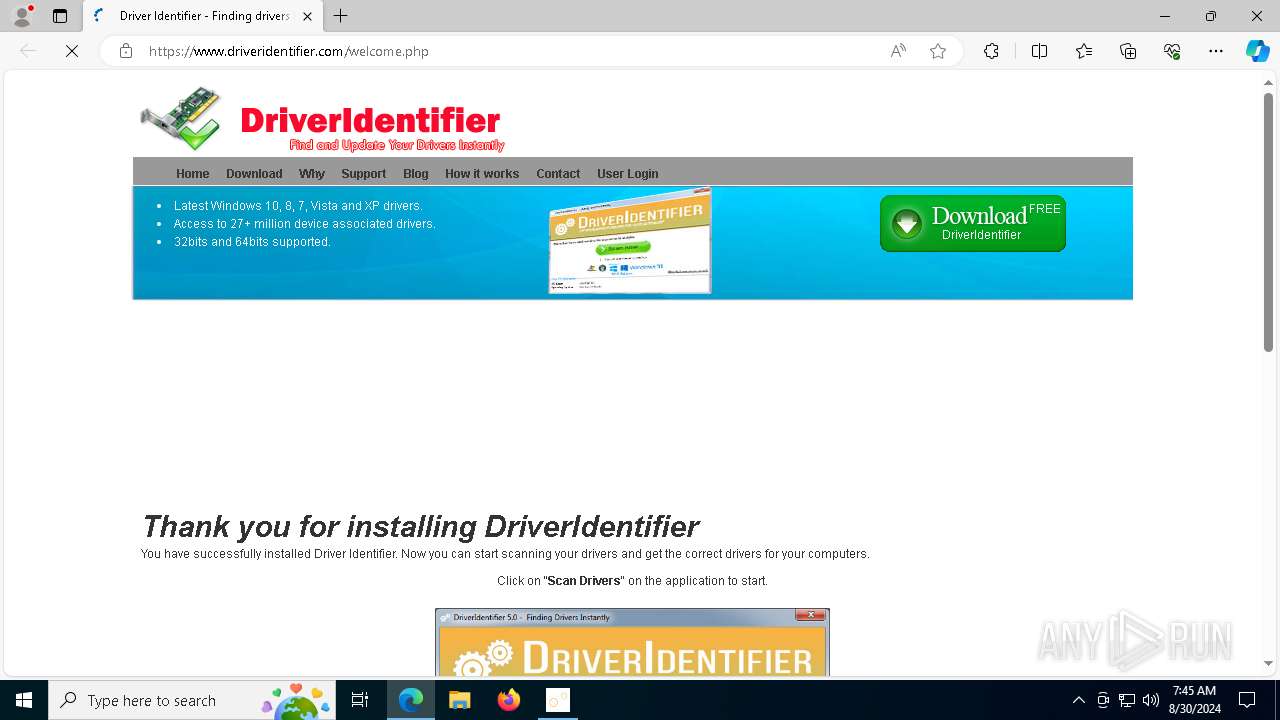Add this page to favorites star

tap(938, 51)
